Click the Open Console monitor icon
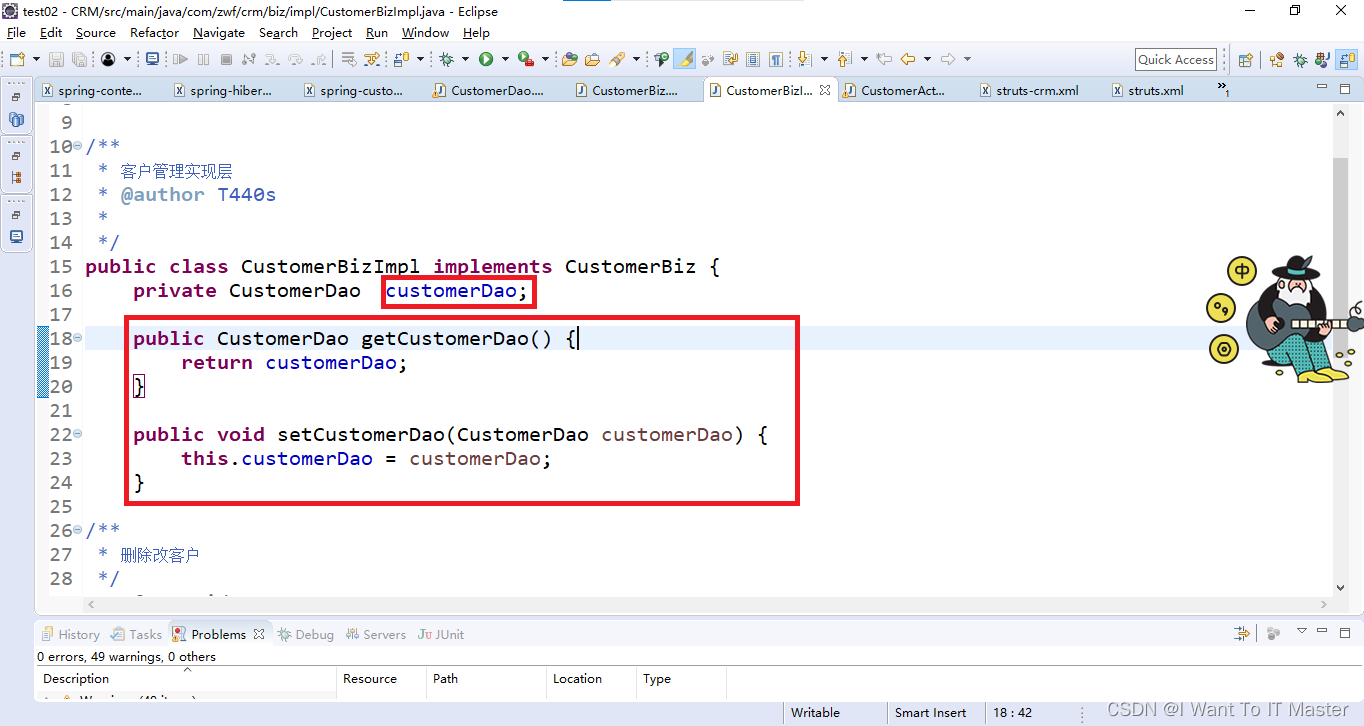 tap(152, 59)
